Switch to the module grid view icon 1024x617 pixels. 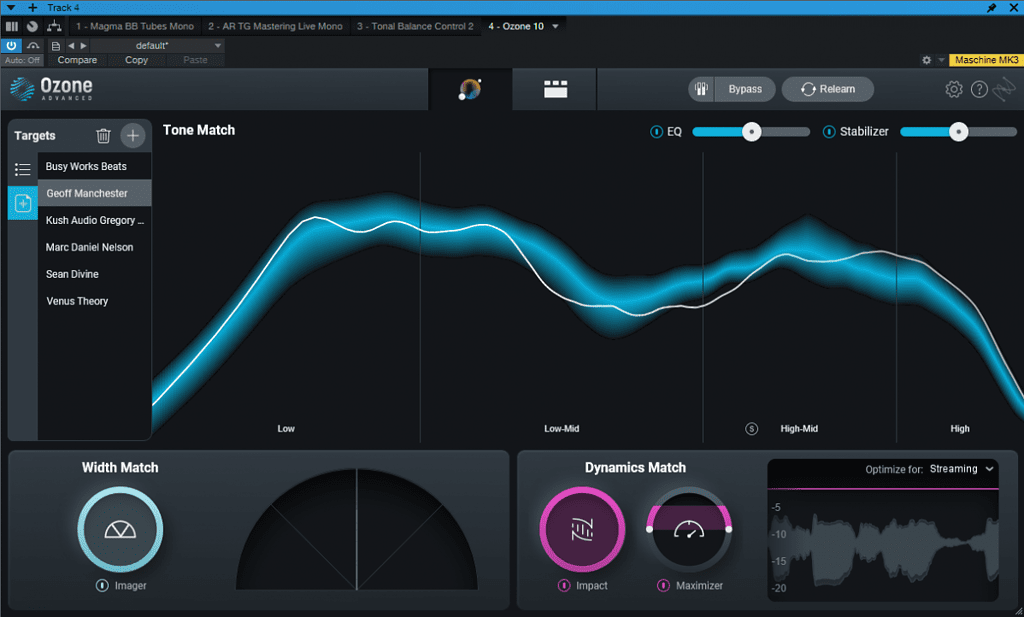pyautogui.click(x=555, y=90)
